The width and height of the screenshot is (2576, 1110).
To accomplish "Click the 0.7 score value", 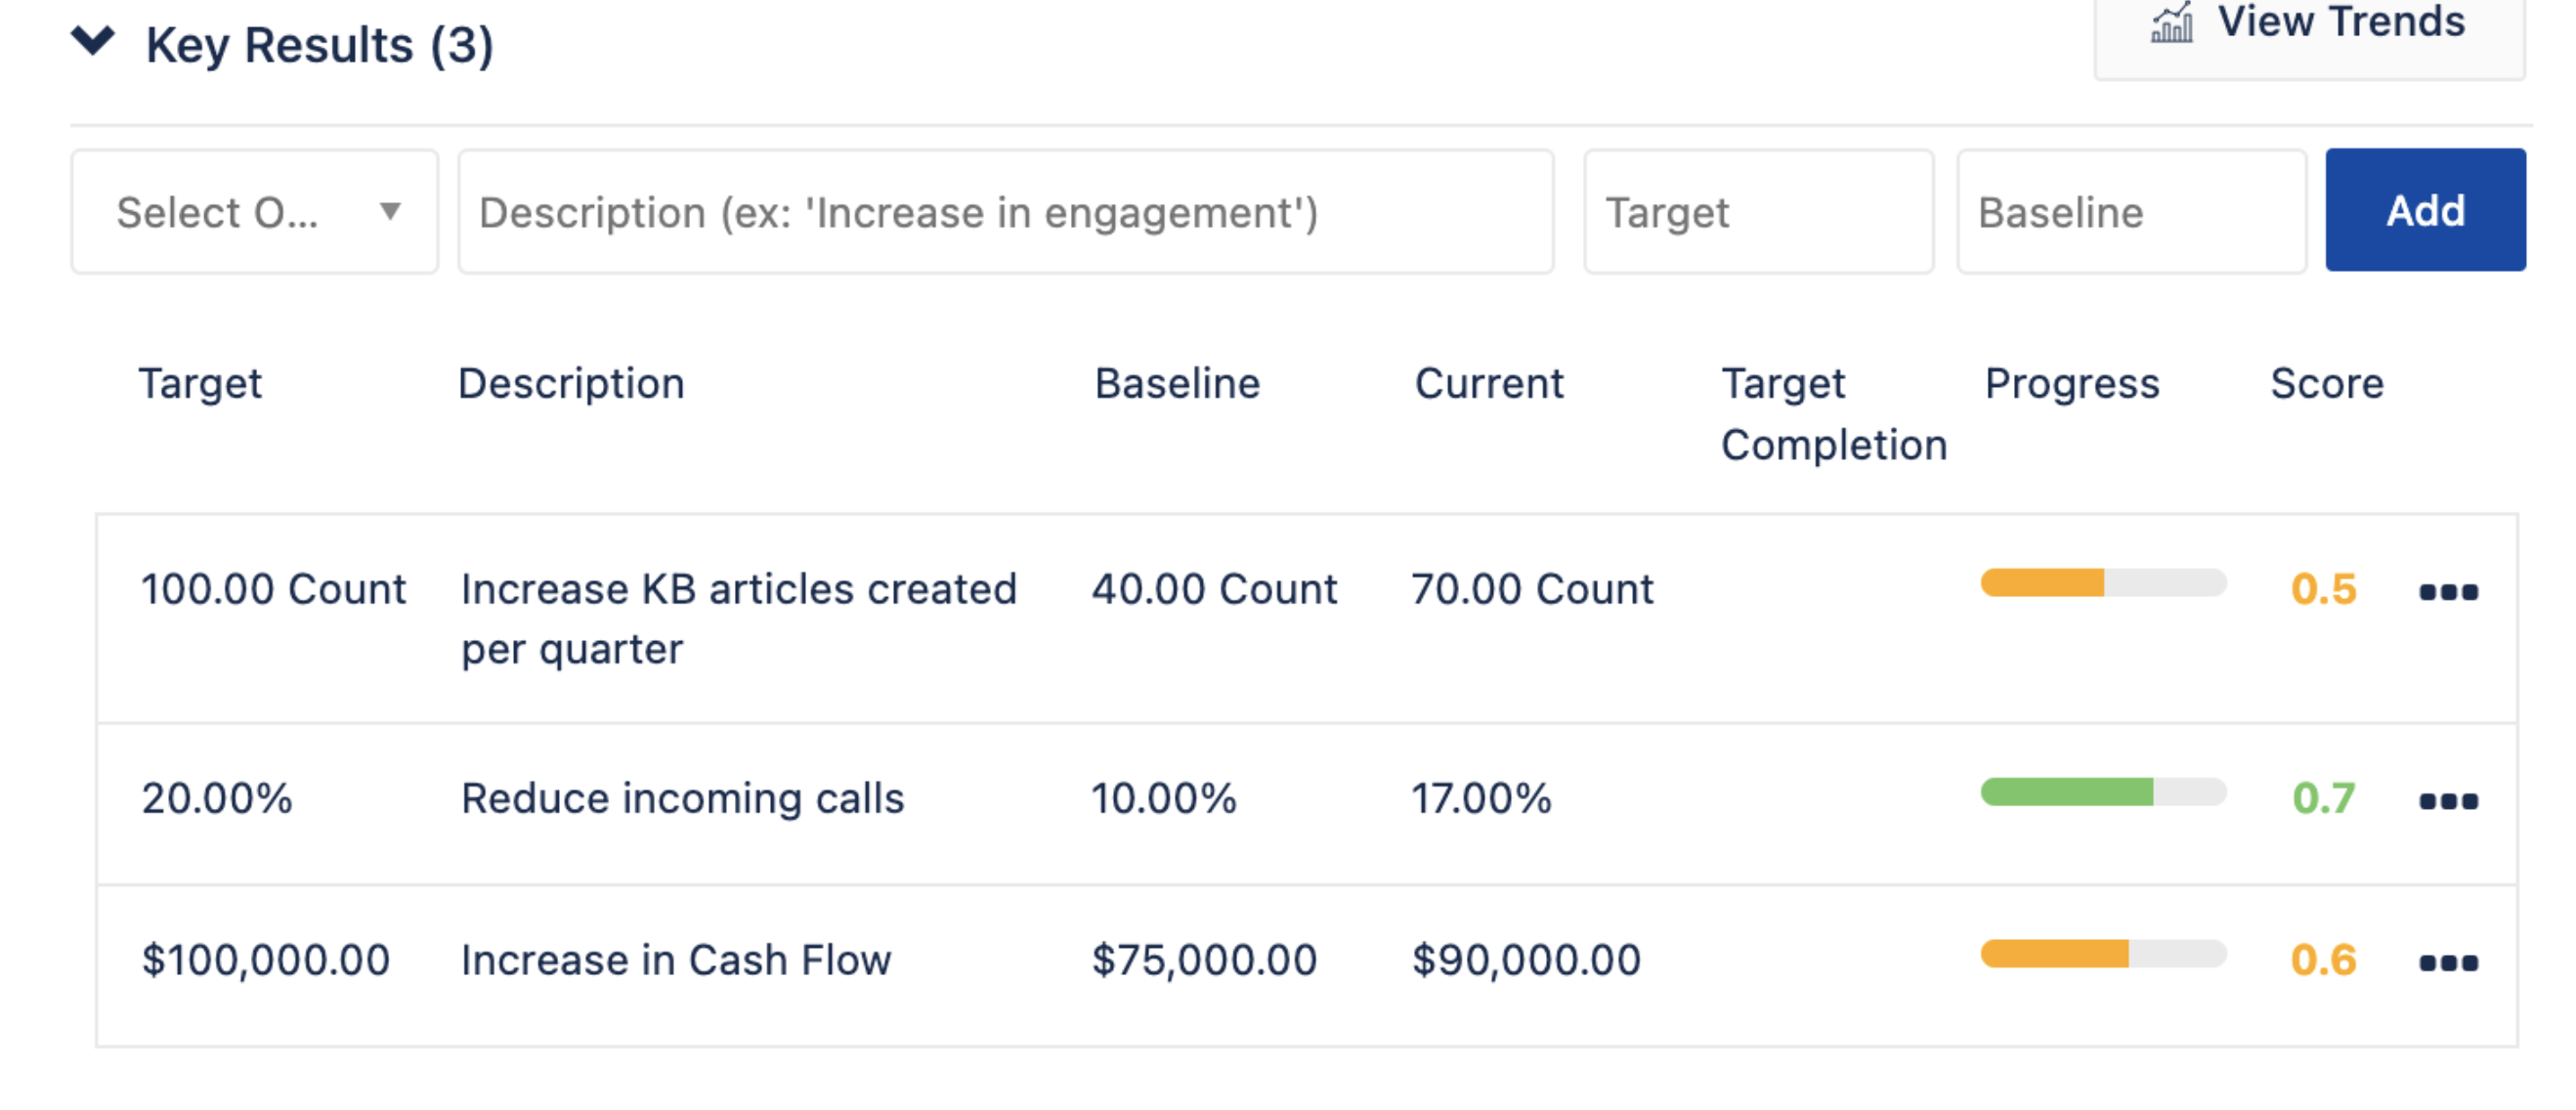I will 2322,799.
